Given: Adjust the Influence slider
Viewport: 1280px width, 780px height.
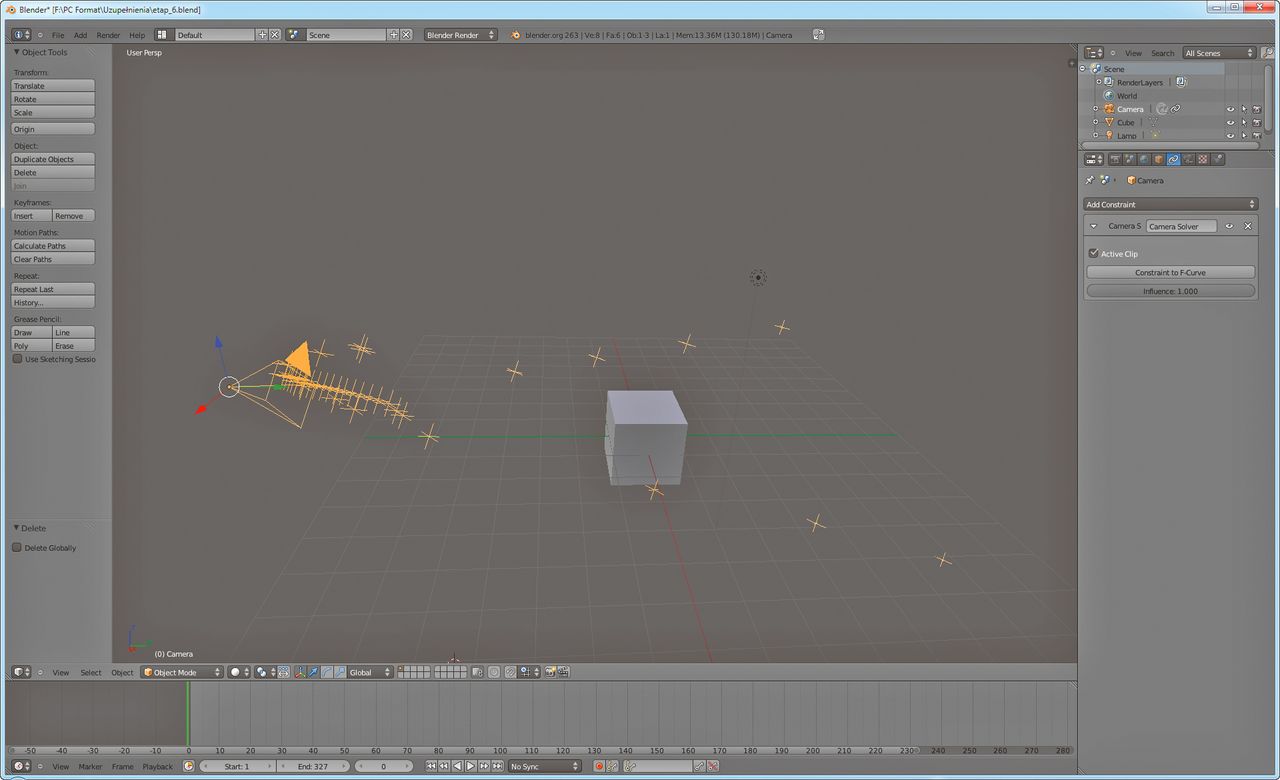Looking at the screenshot, I should 1171,291.
